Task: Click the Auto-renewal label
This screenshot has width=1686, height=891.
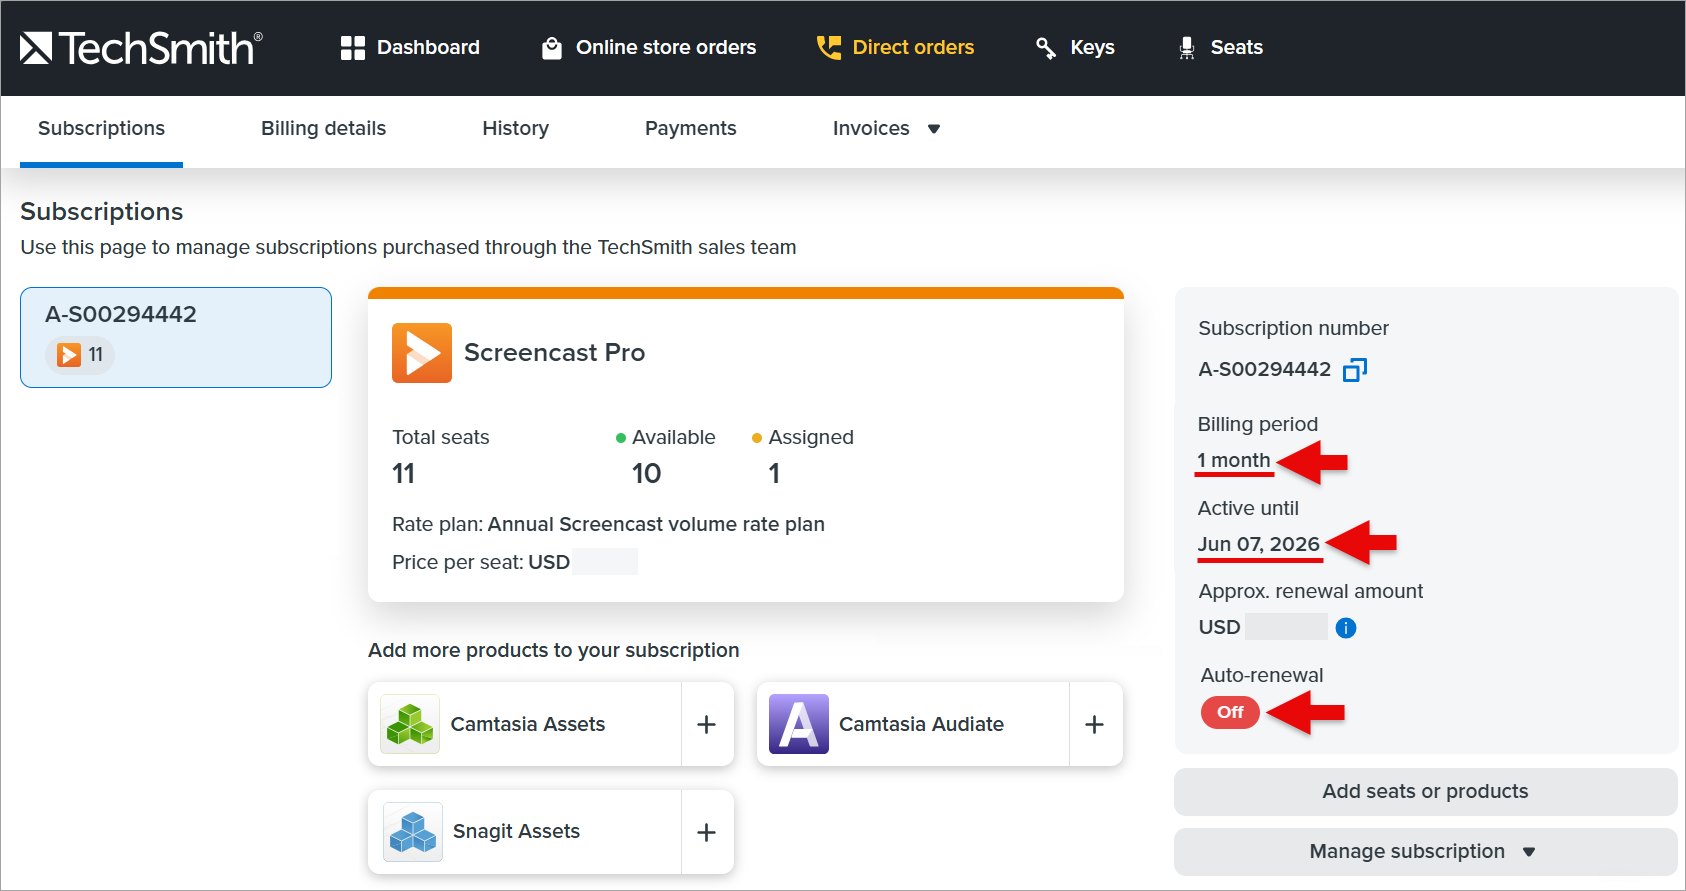Action: tap(1262, 675)
